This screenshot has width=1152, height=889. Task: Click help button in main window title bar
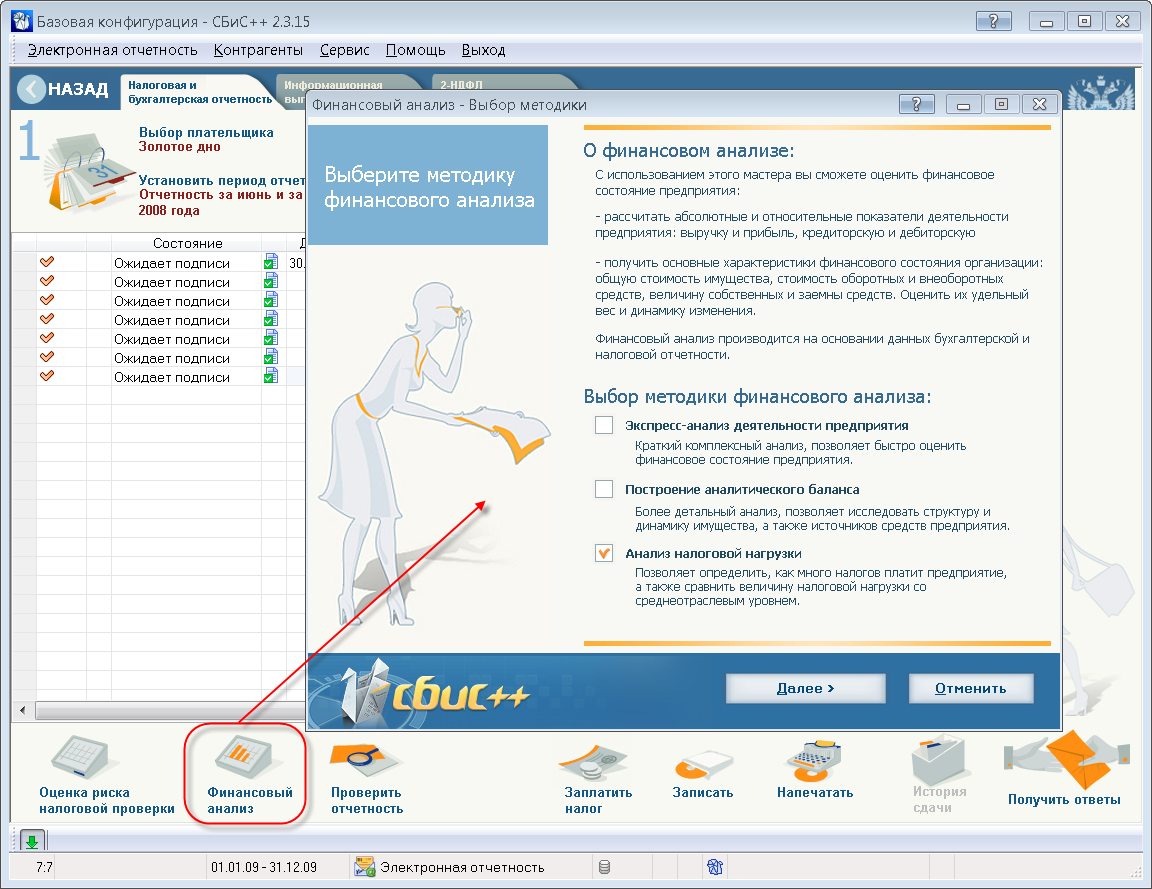click(x=993, y=21)
